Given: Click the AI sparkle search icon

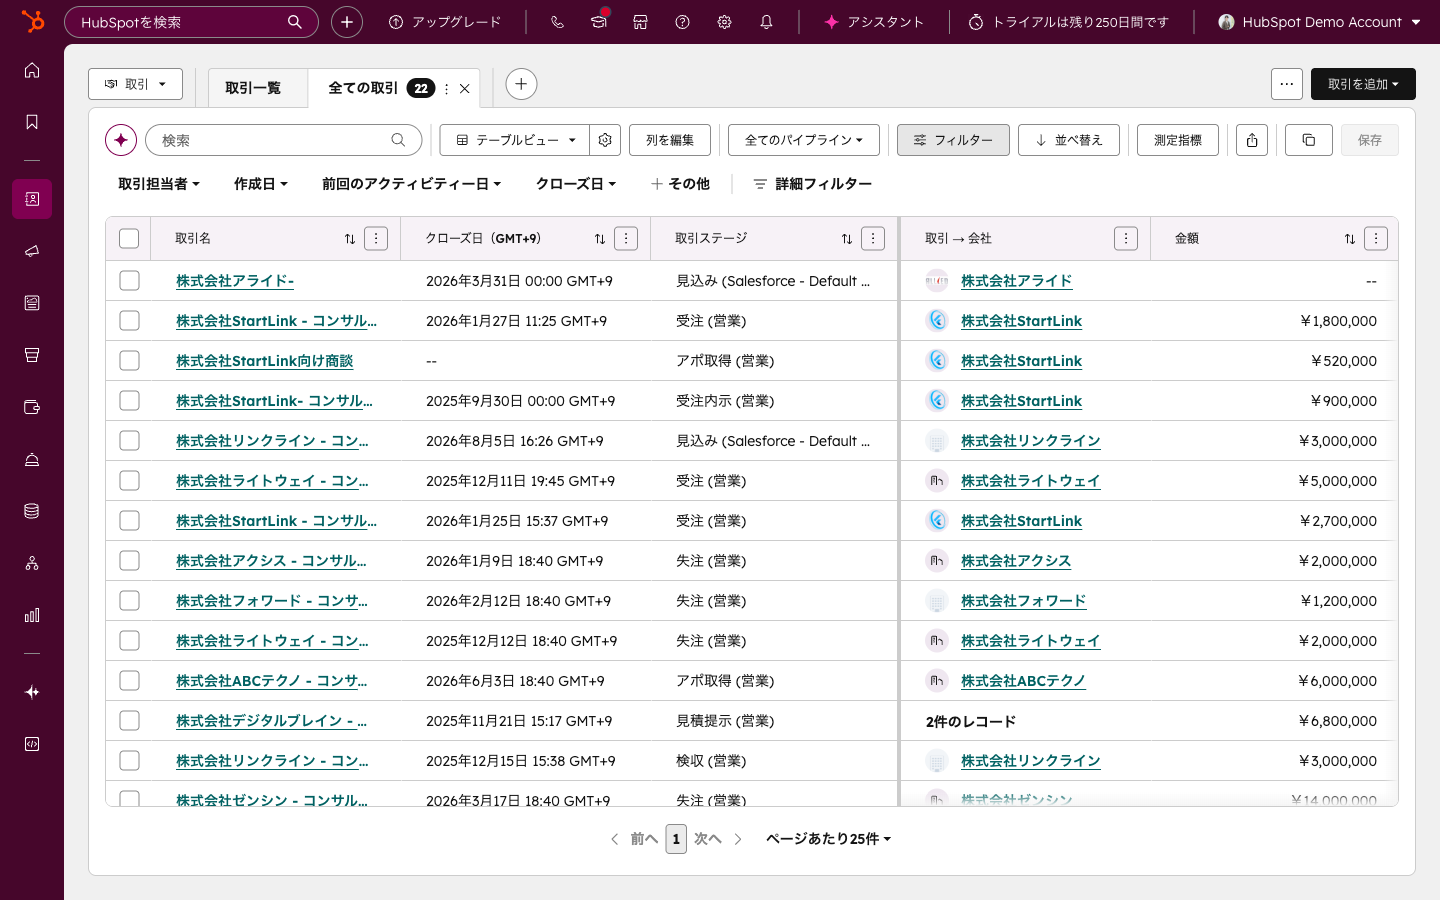Looking at the screenshot, I should (x=121, y=140).
